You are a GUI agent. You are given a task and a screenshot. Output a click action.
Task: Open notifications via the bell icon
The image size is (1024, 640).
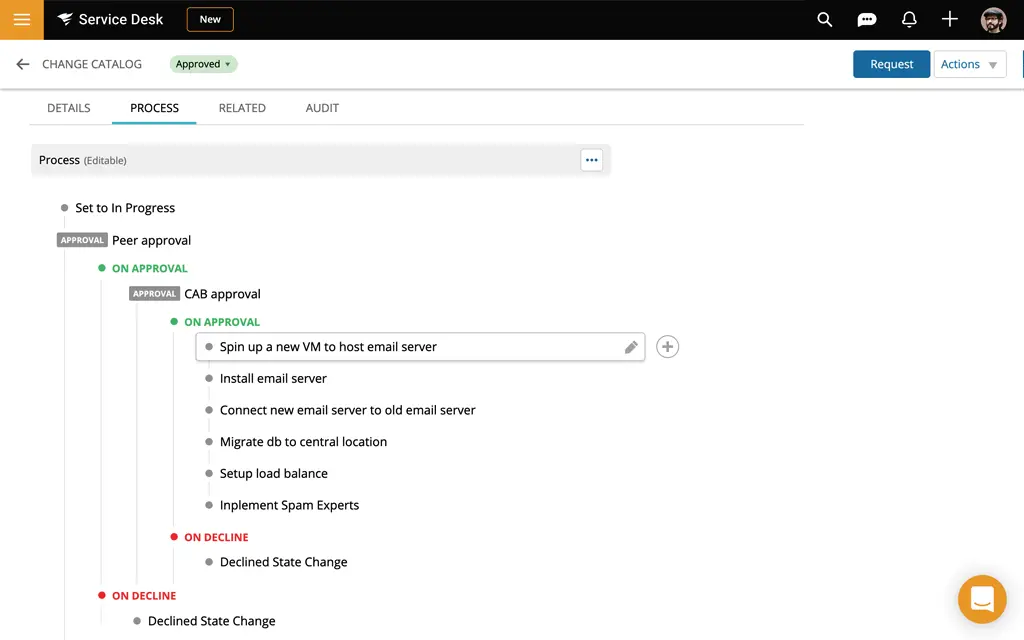point(908,19)
